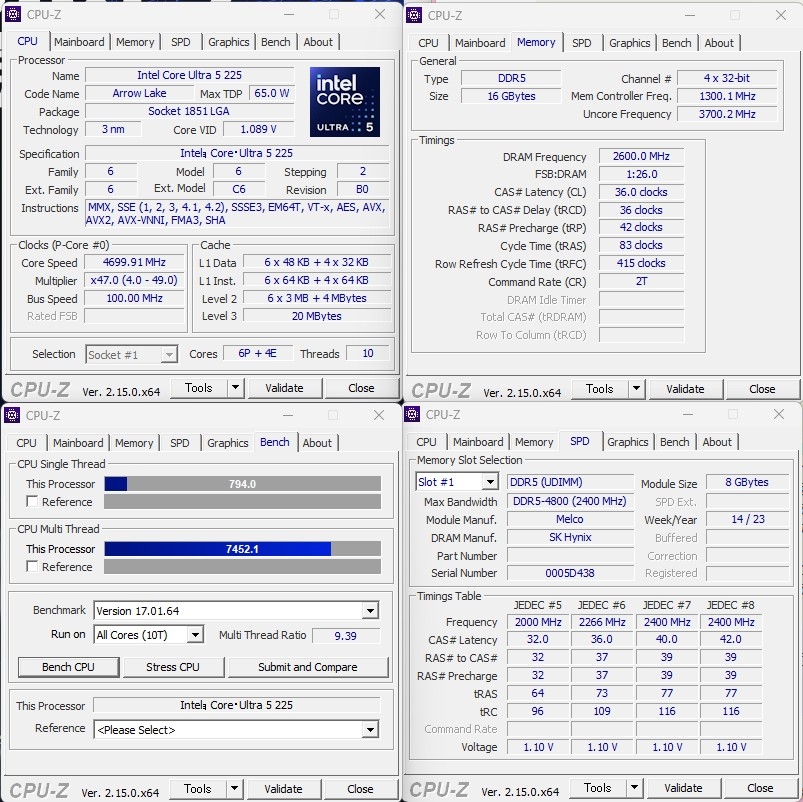The image size is (803, 802).
Task: Click the Week/Year value 14 / 23
Action: pos(748,519)
